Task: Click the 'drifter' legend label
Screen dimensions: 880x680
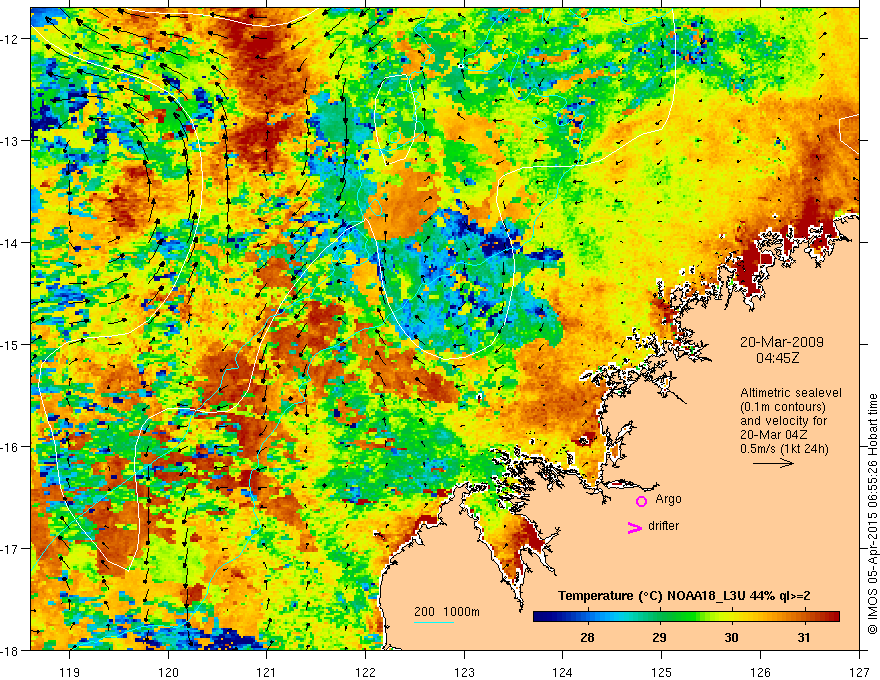Action: point(663,526)
